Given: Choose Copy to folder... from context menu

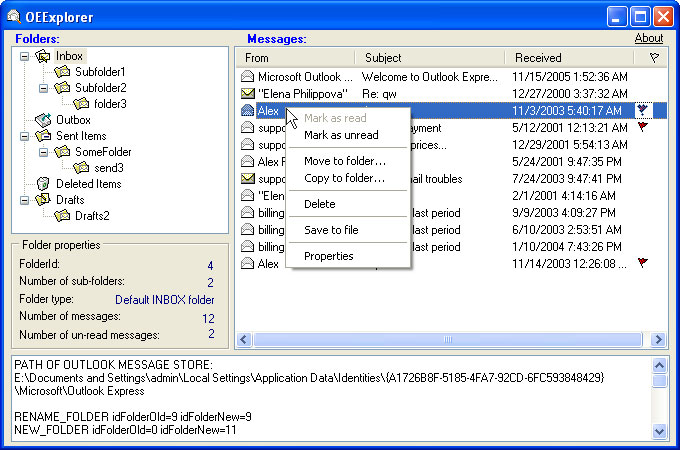Looking at the screenshot, I should pyautogui.click(x=348, y=178).
